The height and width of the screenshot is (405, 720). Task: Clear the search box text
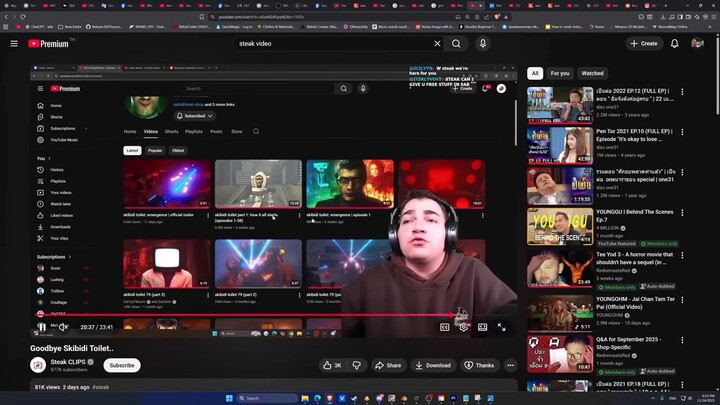pos(437,44)
